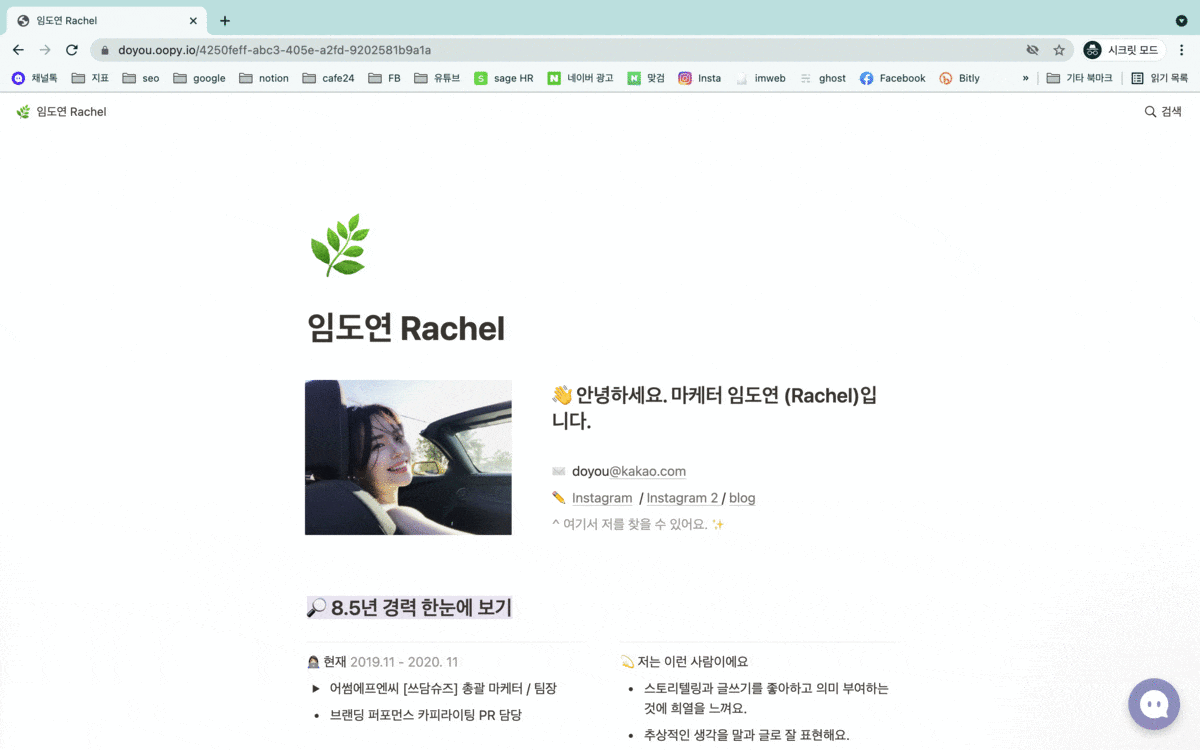
Task: Click the 안녕하세요. 마케터 임도연 greeting heading
Action: coord(715,408)
